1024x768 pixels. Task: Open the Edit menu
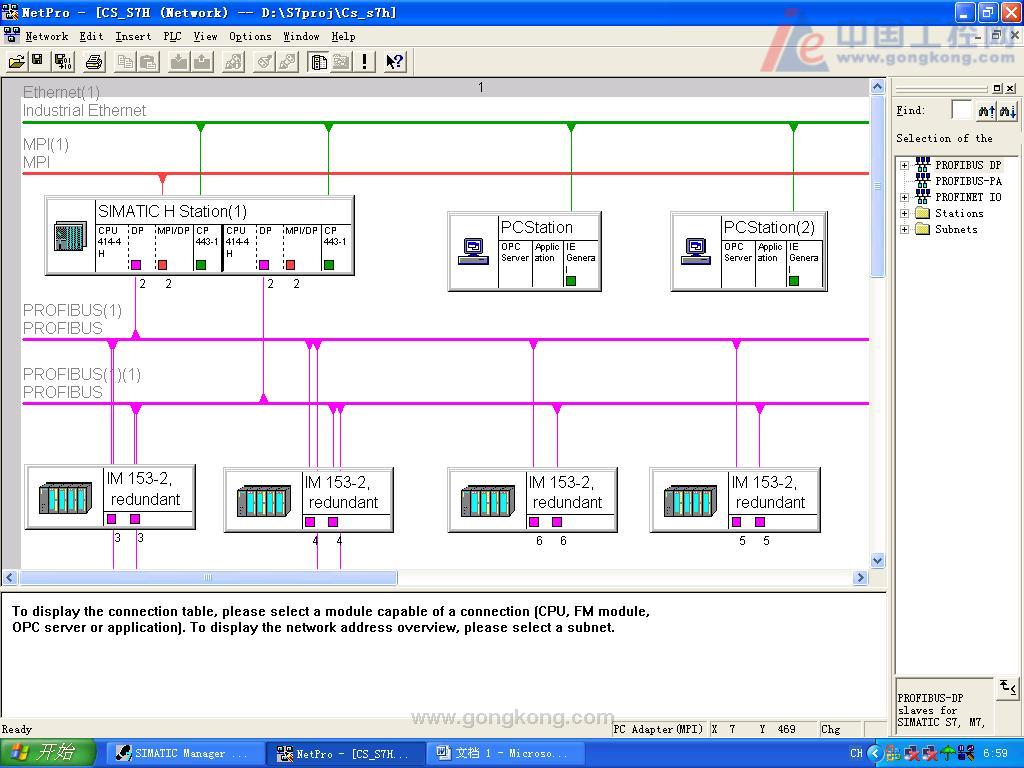[91, 37]
